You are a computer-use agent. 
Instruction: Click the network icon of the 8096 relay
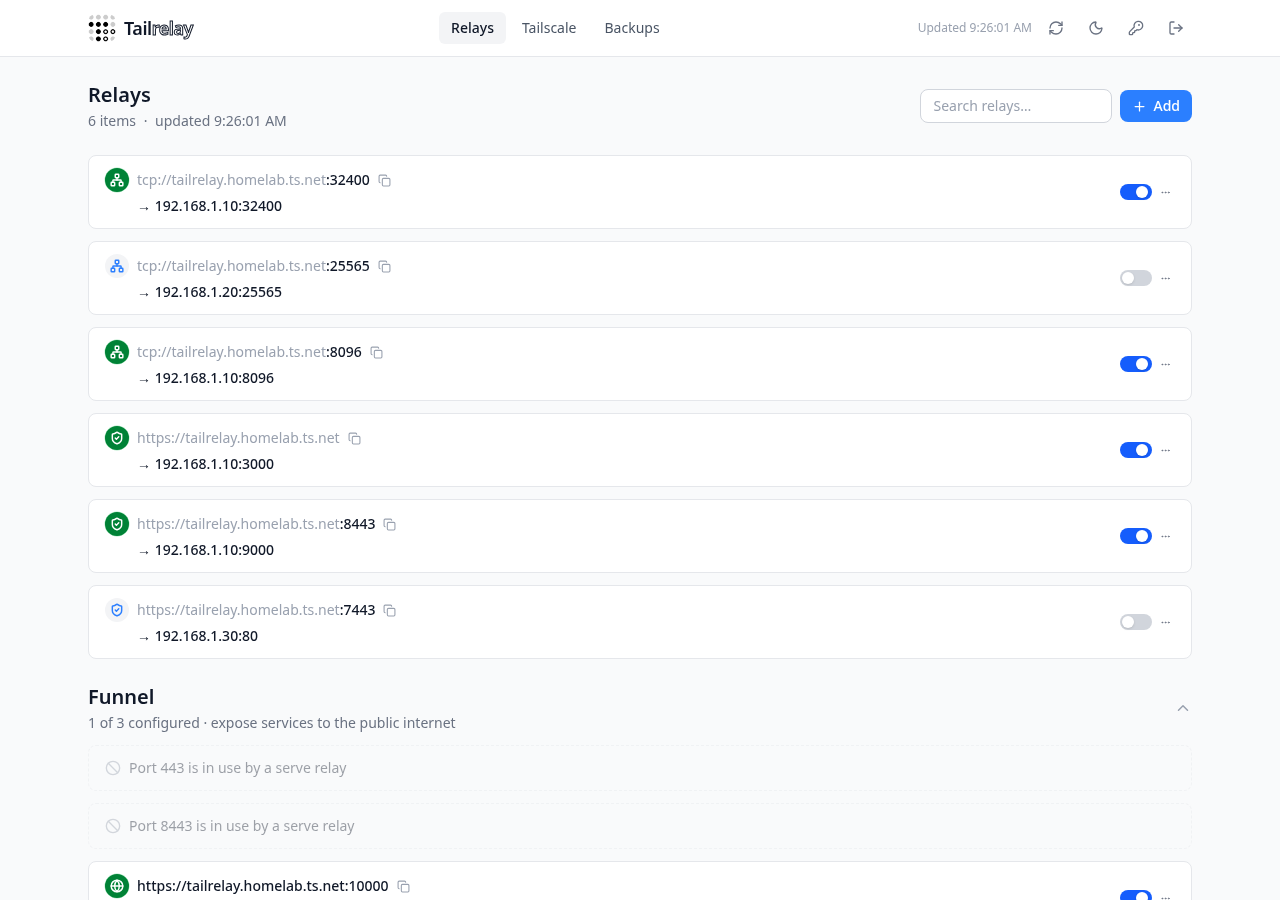pyautogui.click(x=117, y=352)
